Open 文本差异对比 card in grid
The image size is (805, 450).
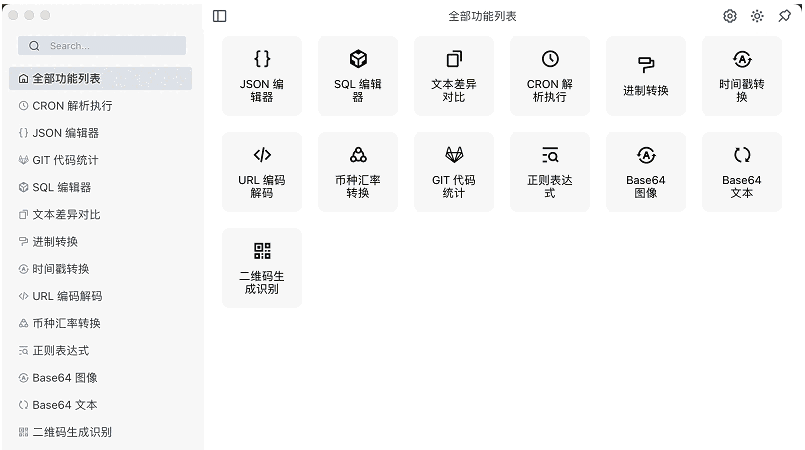pos(454,76)
